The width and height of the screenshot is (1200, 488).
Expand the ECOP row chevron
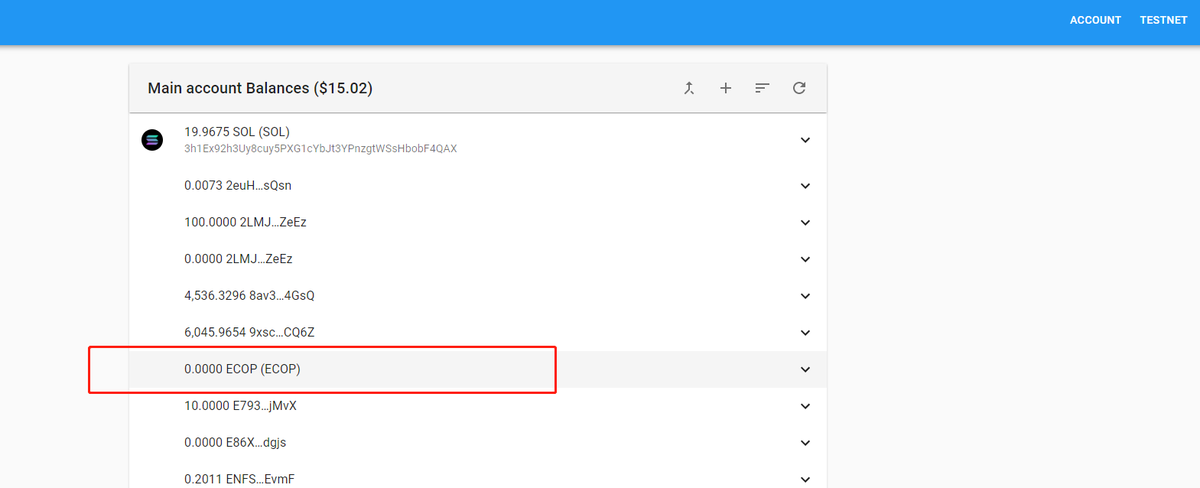[806, 369]
